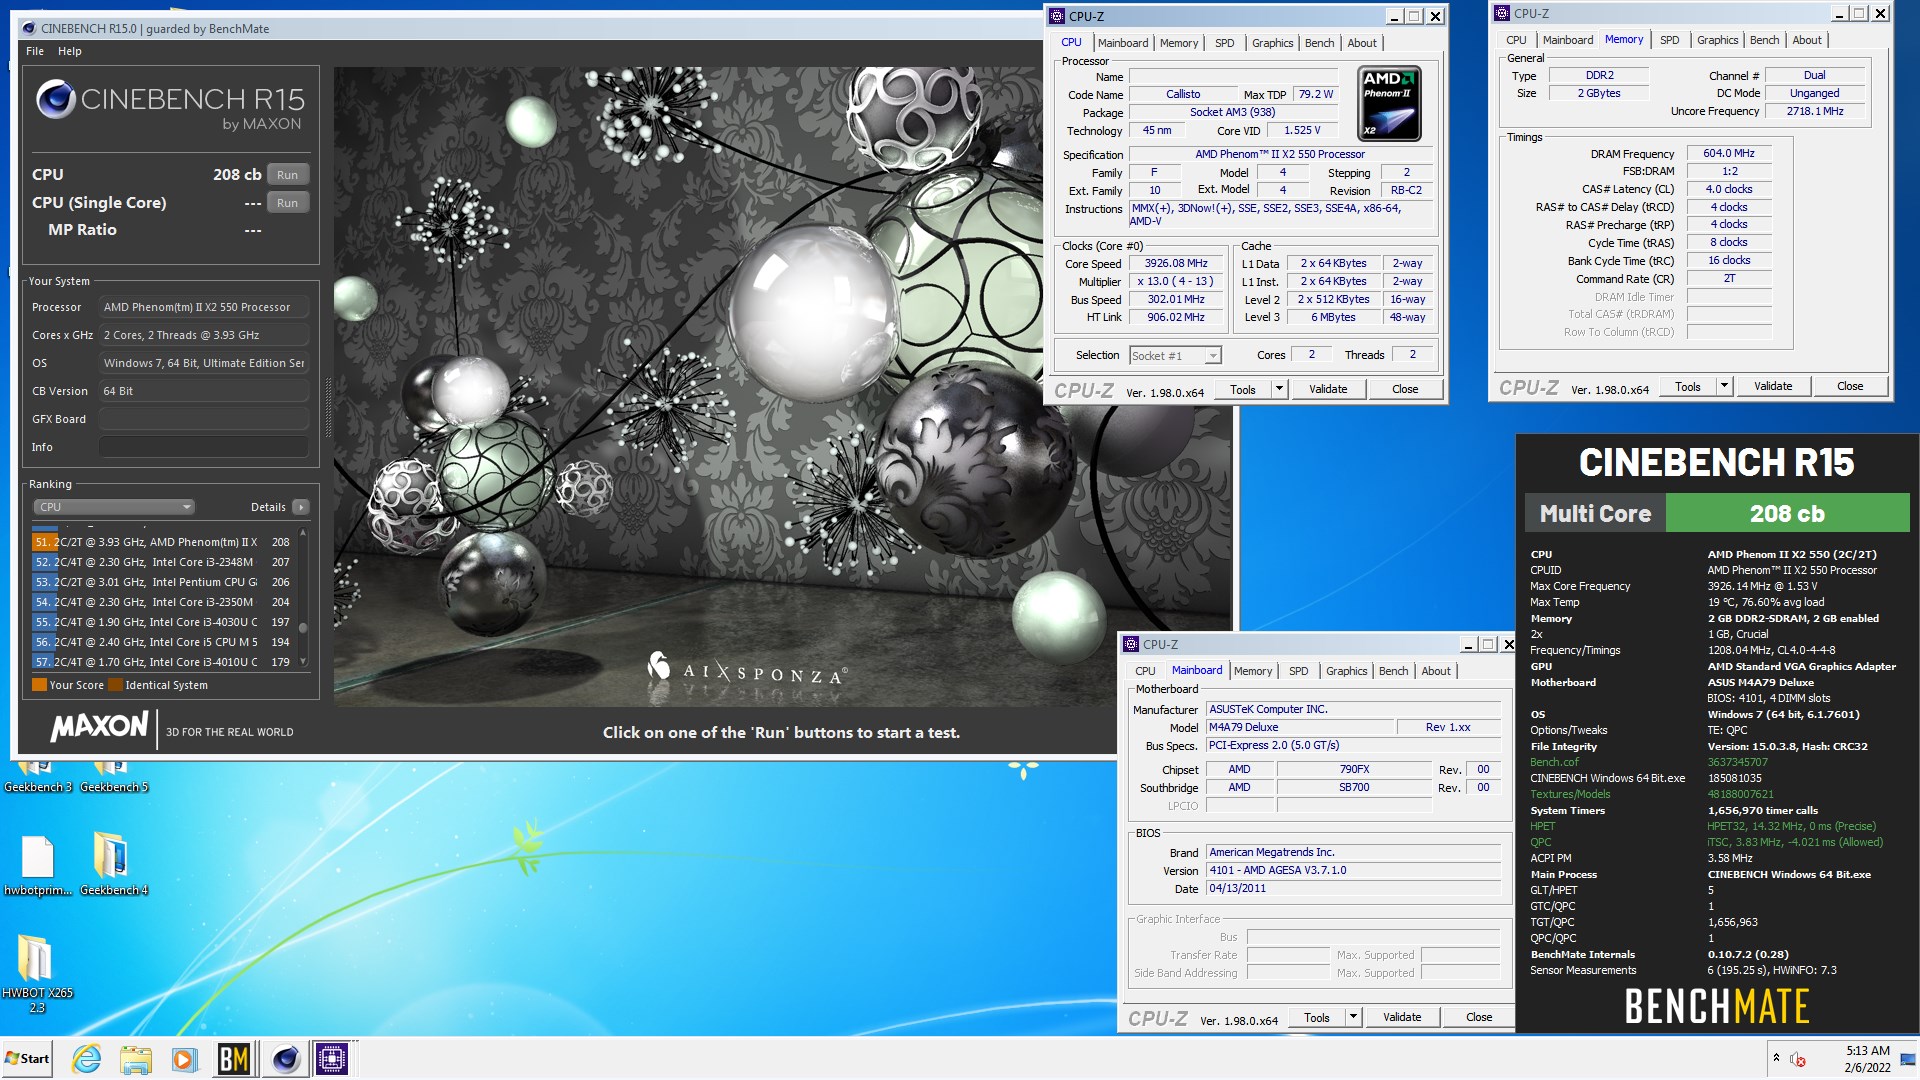Expand Tools arrow in CPU tab CPU-Z window
Screen dimensions: 1920x1080
click(x=1279, y=389)
